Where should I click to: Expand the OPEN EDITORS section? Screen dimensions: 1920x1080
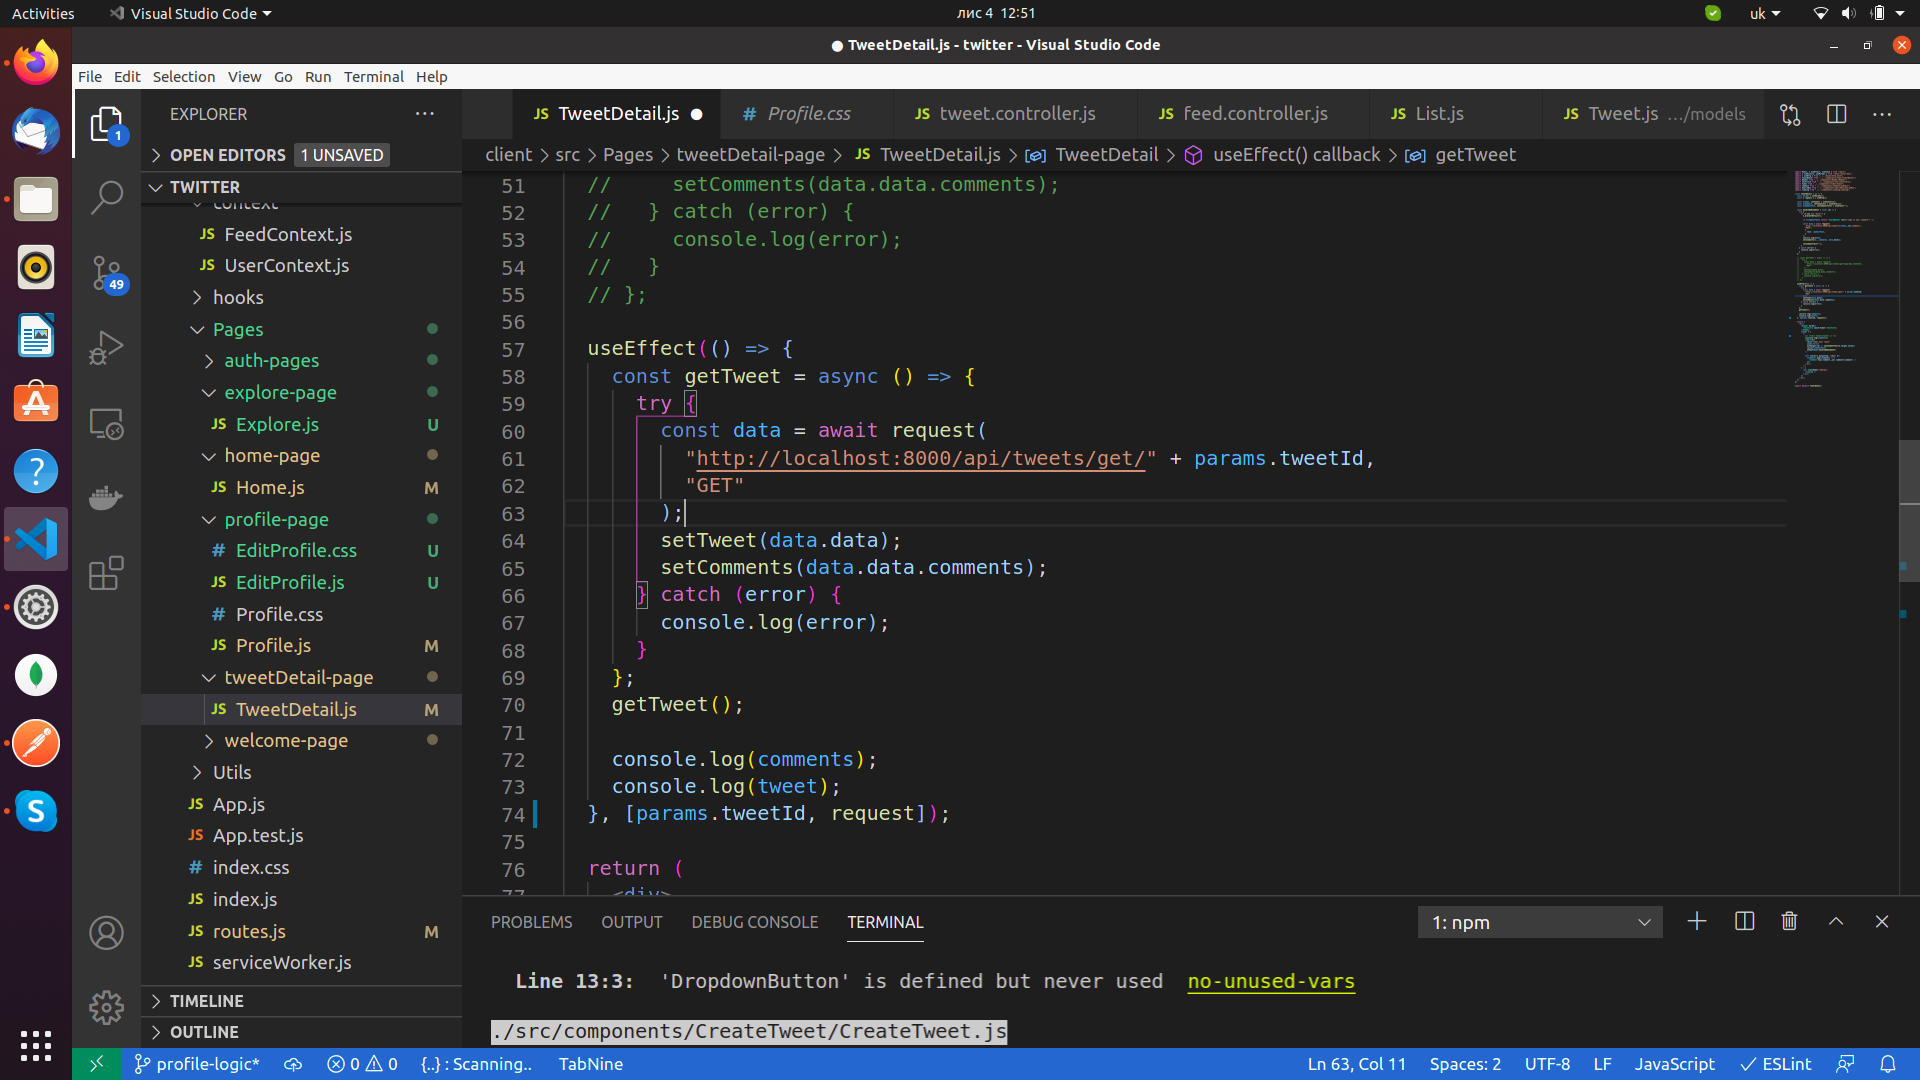pos(301,155)
